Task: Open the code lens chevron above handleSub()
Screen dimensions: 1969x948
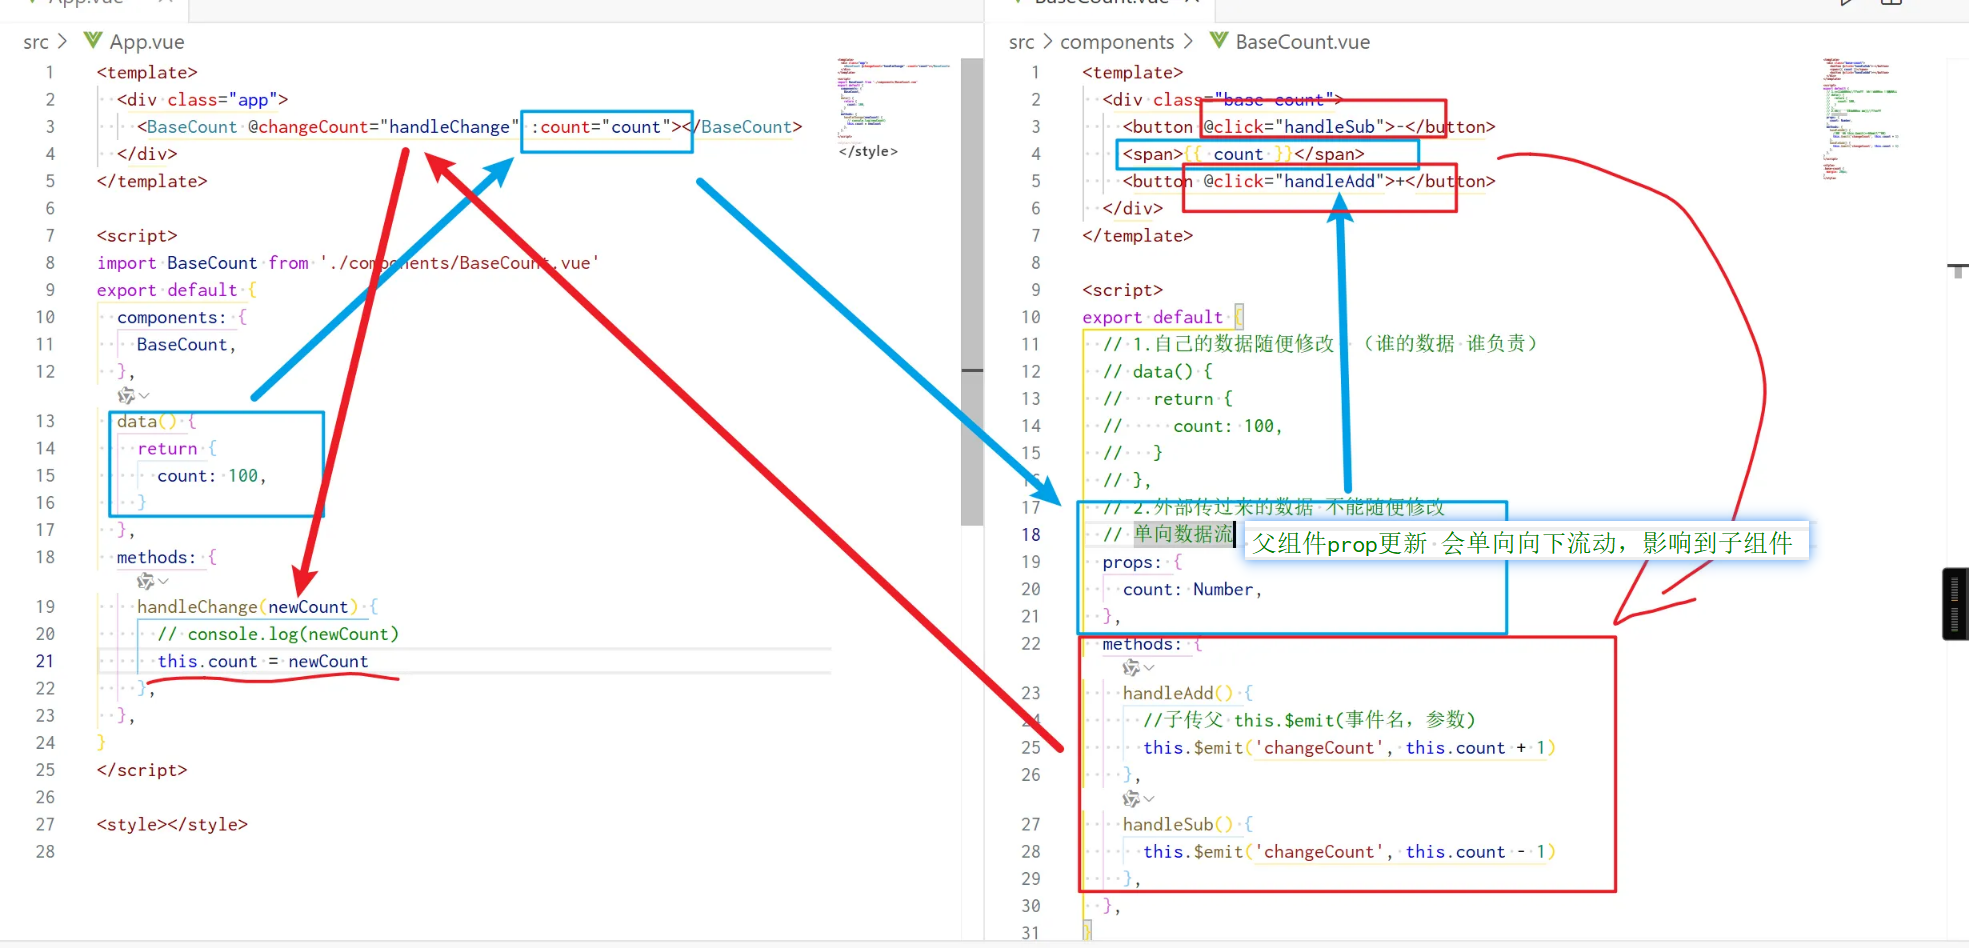Action: 1149,799
